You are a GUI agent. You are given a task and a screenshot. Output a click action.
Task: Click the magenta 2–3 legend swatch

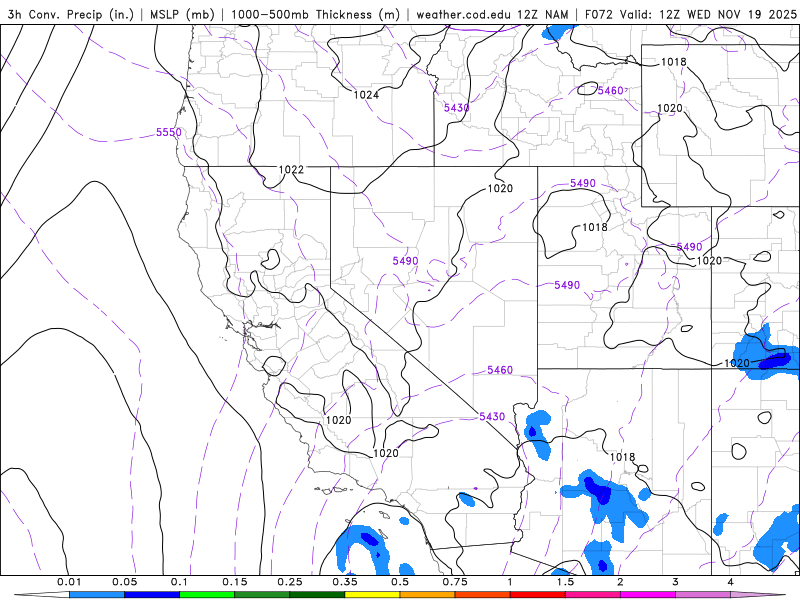pos(648,595)
